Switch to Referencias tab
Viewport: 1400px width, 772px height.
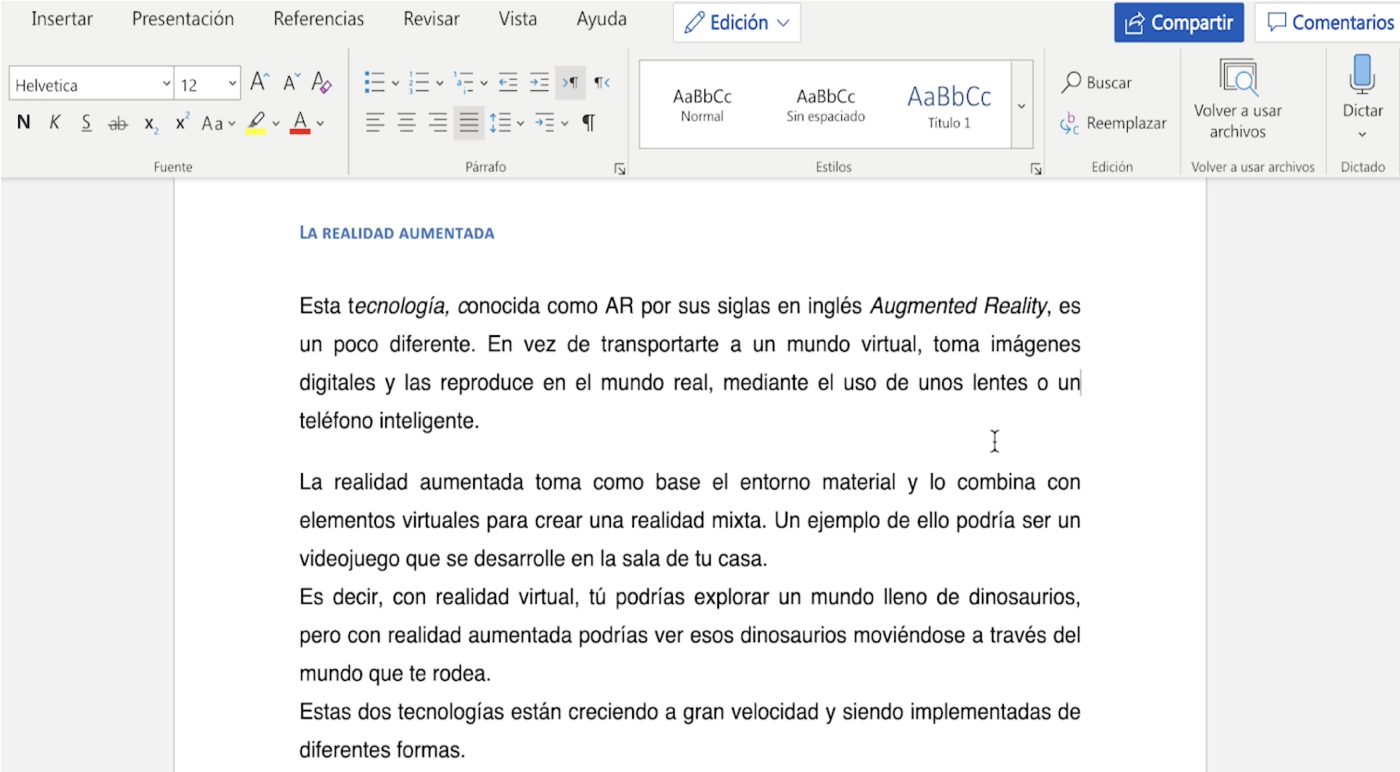coord(319,19)
